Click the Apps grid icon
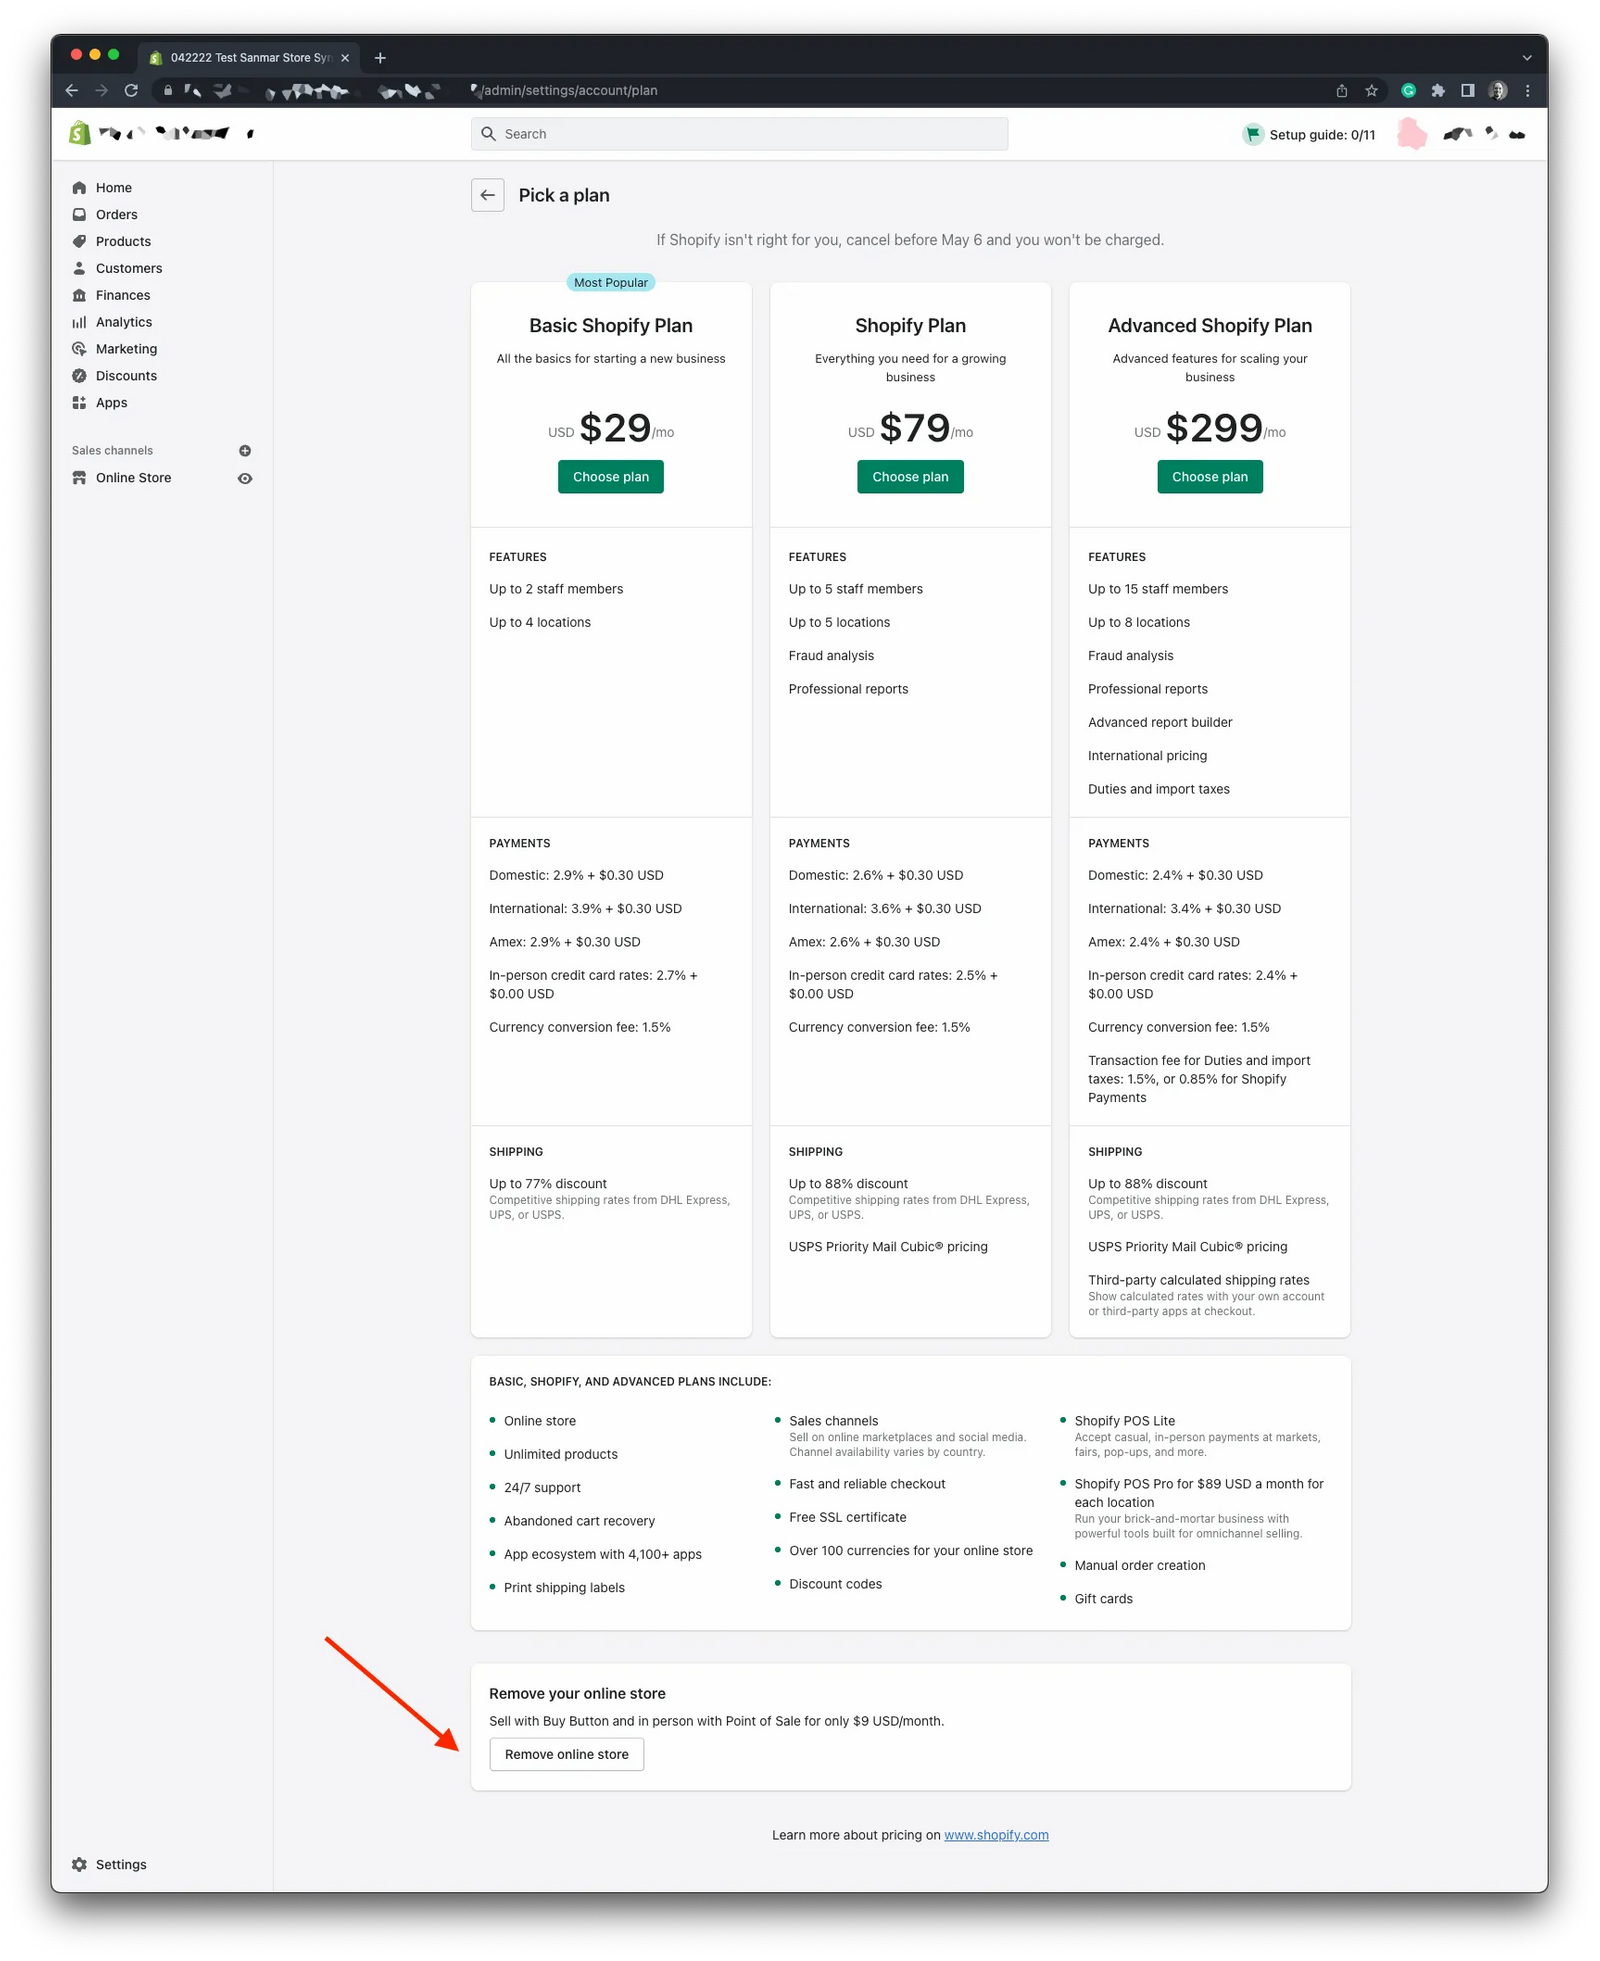The width and height of the screenshot is (1600, 1961). point(79,403)
